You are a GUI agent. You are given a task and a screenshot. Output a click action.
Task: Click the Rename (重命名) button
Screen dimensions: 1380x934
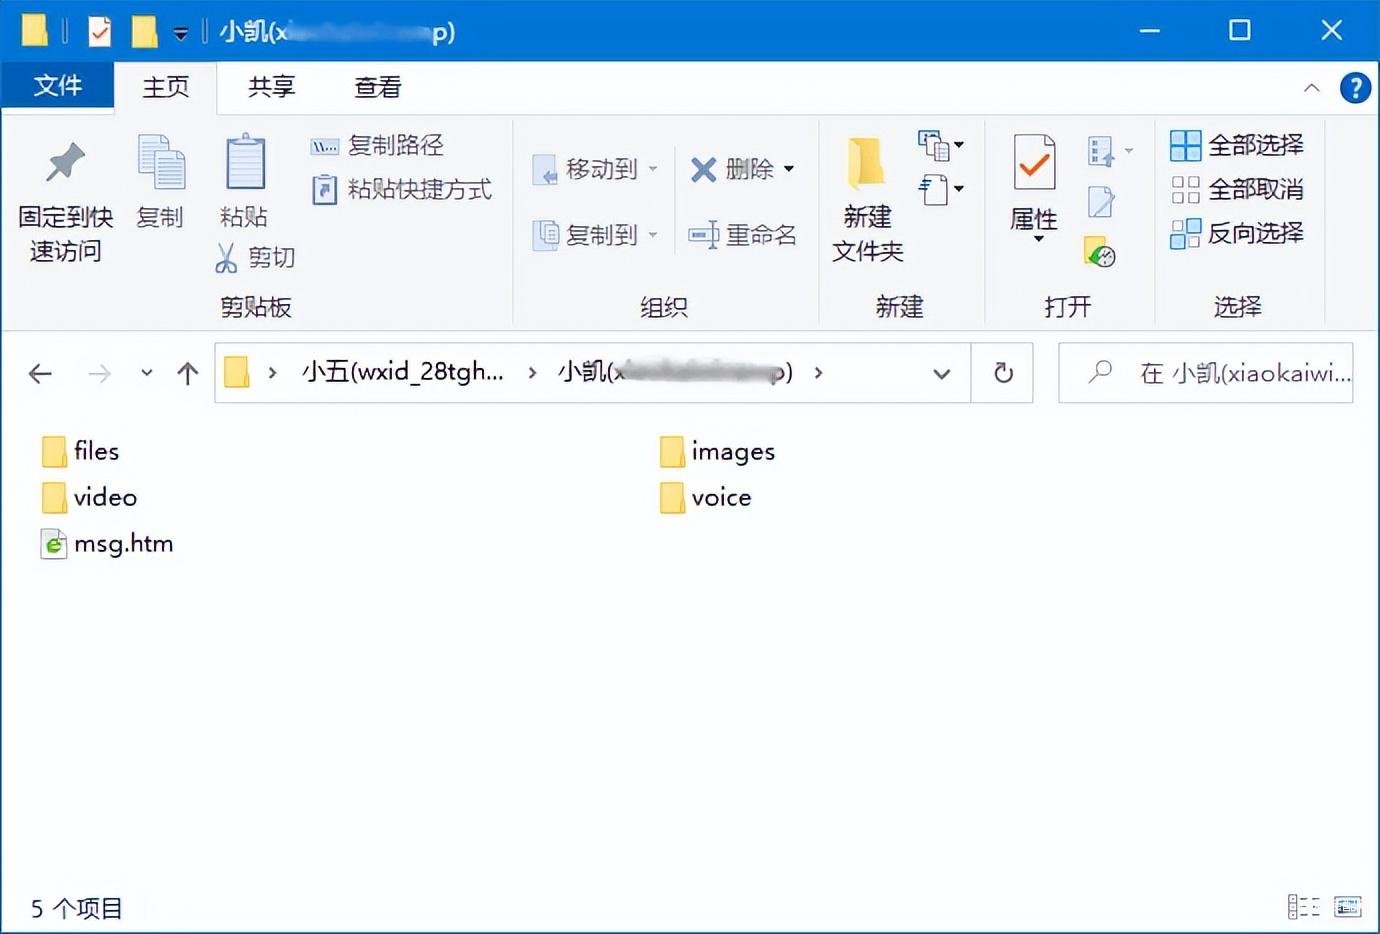[743, 235]
